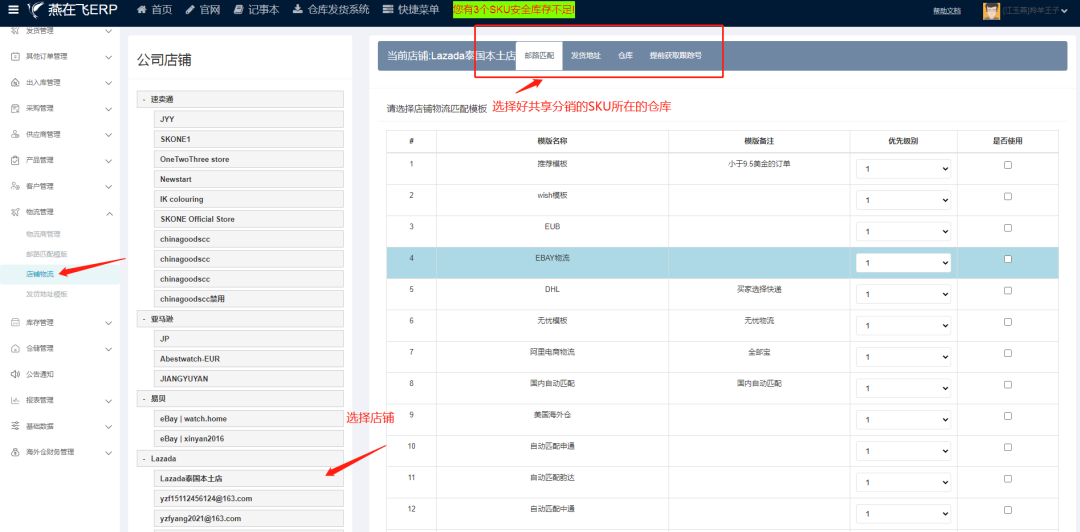Select the Abestwatch-EUR store
The image size is (1080, 532).
click(249, 359)
